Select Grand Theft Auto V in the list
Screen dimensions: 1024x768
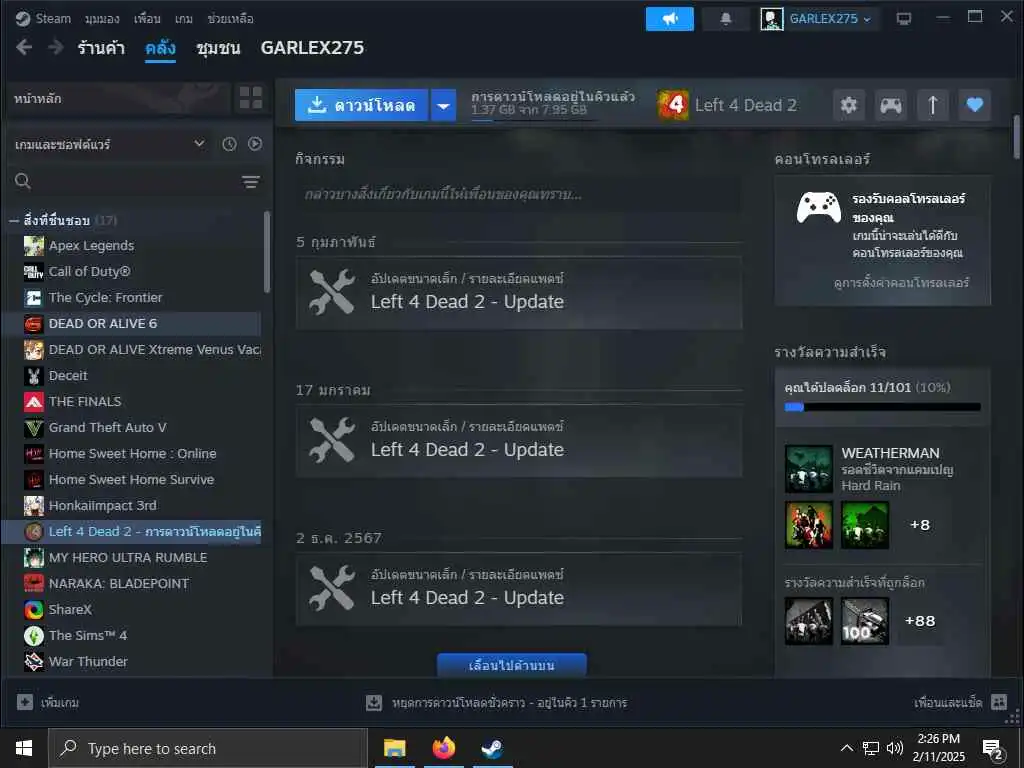coord(131,428)
